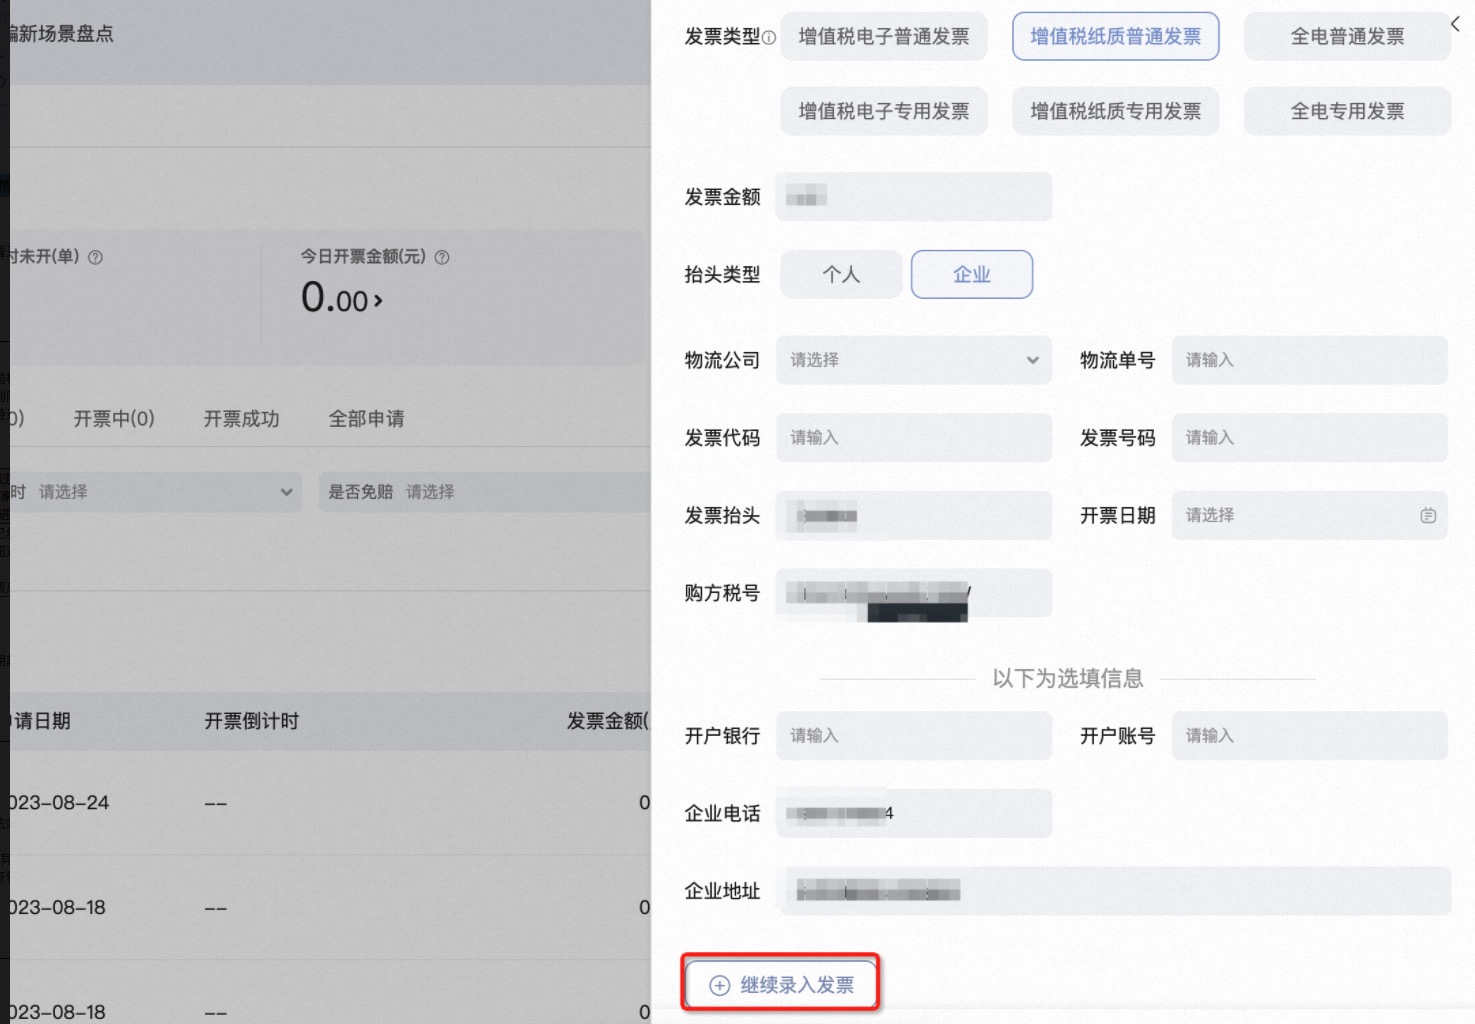The image size is (1475, 1024).
Task: Select 全电专用发票 invoice type
Action: click(x=1347, y=111)
